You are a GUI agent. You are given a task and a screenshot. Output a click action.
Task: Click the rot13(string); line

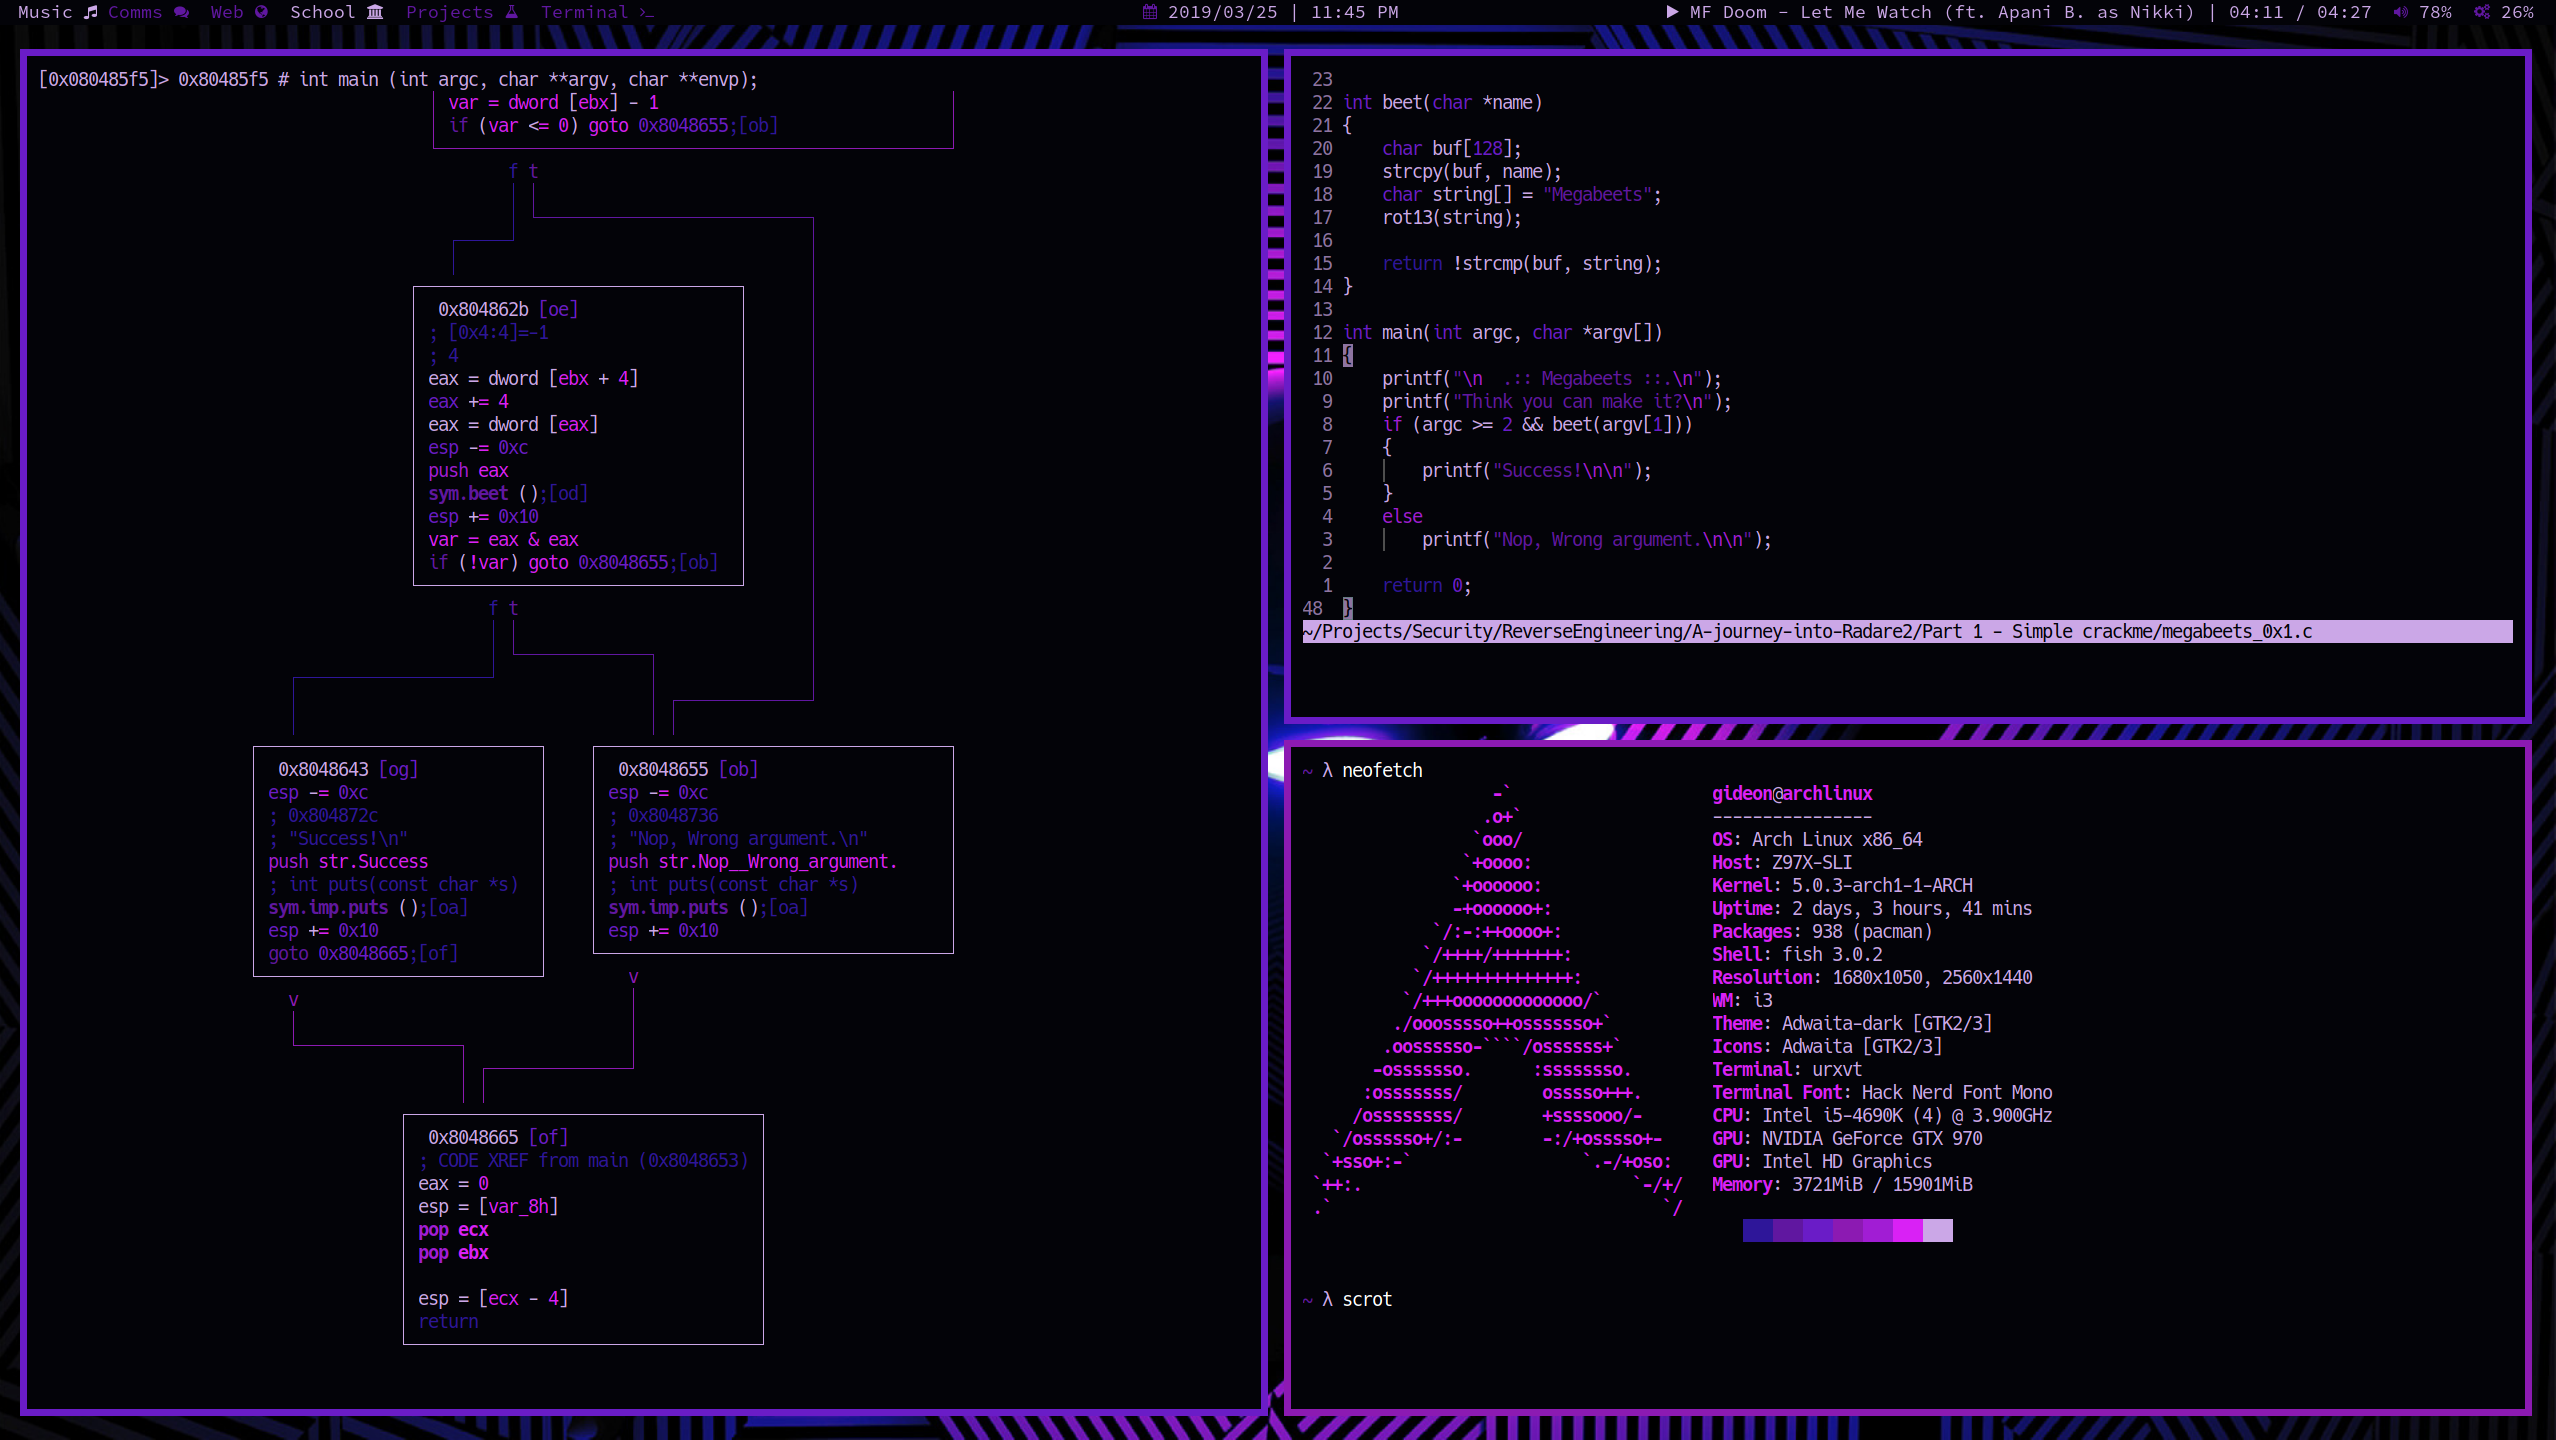click(x=1452, y=217)
